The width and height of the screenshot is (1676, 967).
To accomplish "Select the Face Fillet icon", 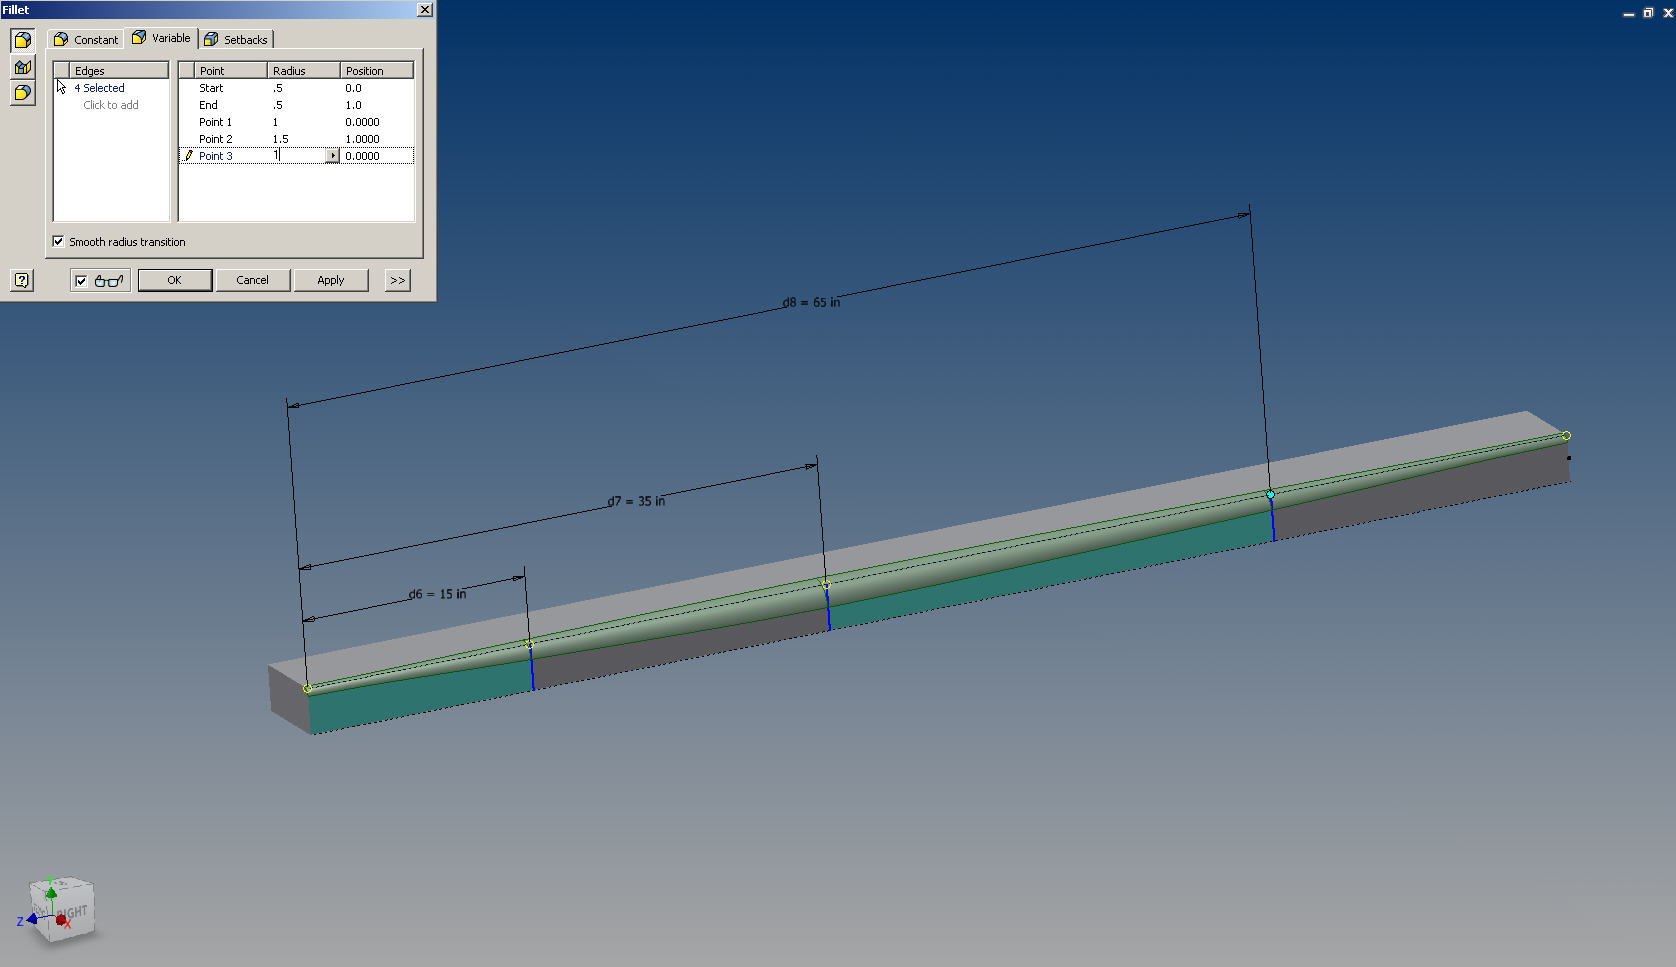I will tap(22, 66).
